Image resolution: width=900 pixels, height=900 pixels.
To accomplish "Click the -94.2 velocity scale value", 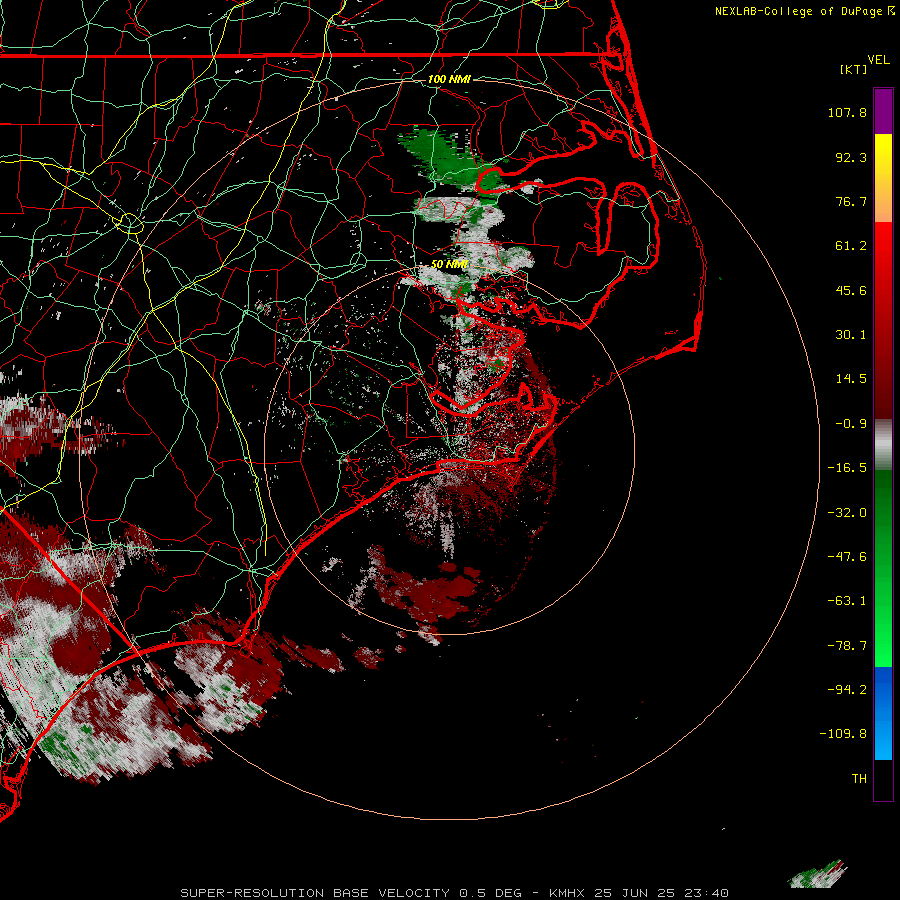I will click(847, 690).
